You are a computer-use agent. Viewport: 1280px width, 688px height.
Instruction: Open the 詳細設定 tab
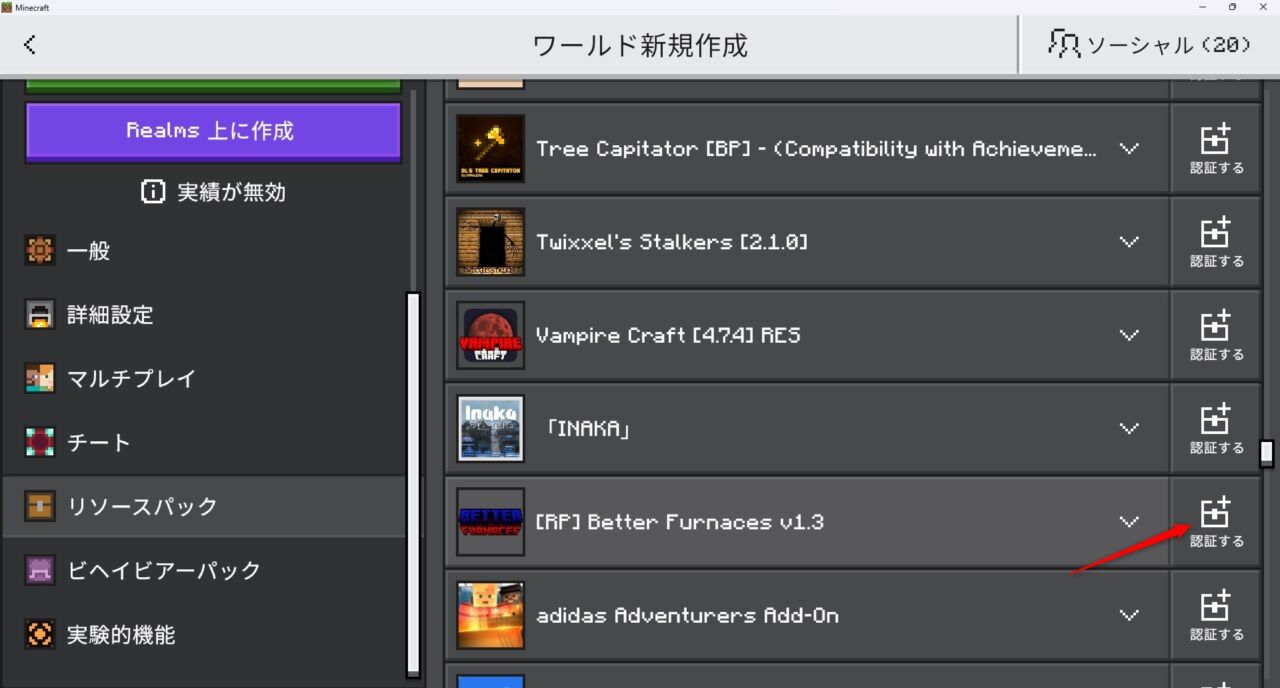(204, 315)
